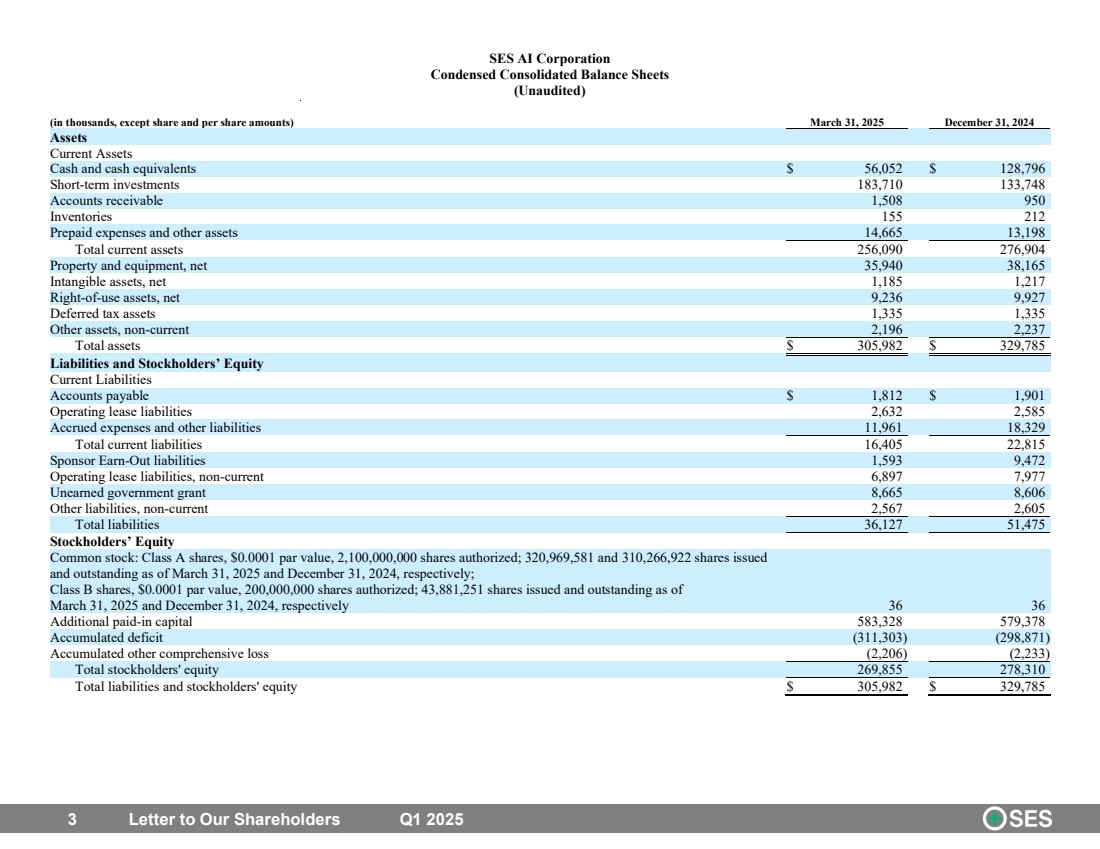Click the value 18,329
The image size is (1100, 849).
(1026, 427)
